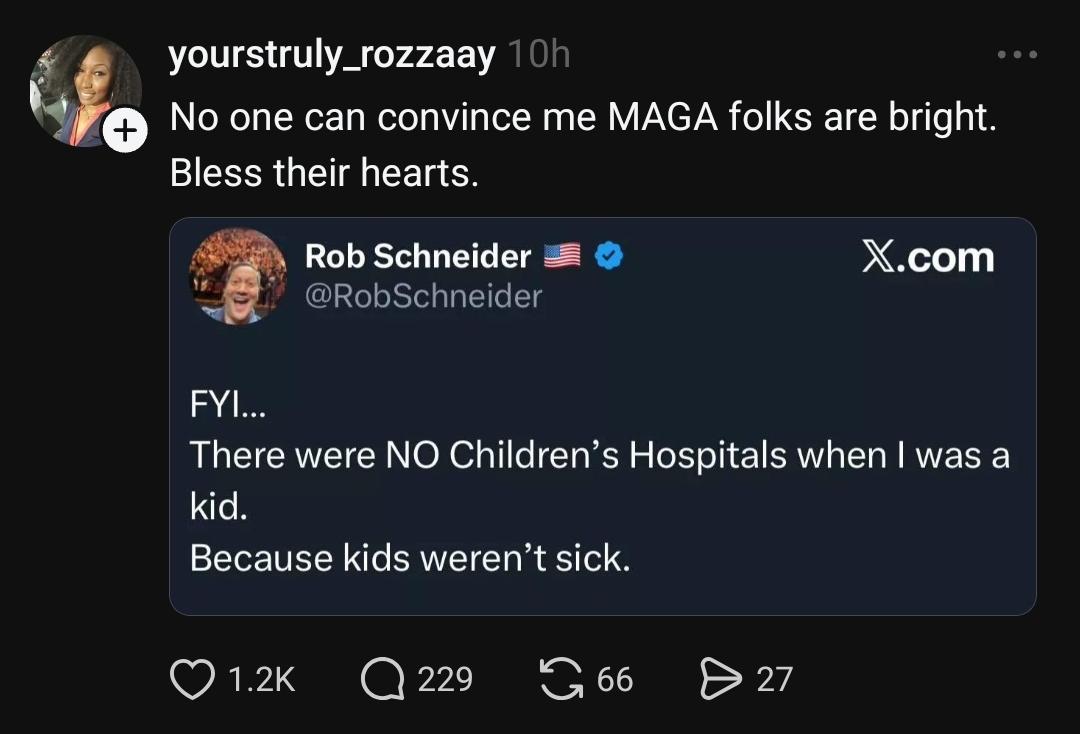View the 229 replies count
Image resolution: width=1080 pixels, height=734 pixels.
[x=445, y=680]
